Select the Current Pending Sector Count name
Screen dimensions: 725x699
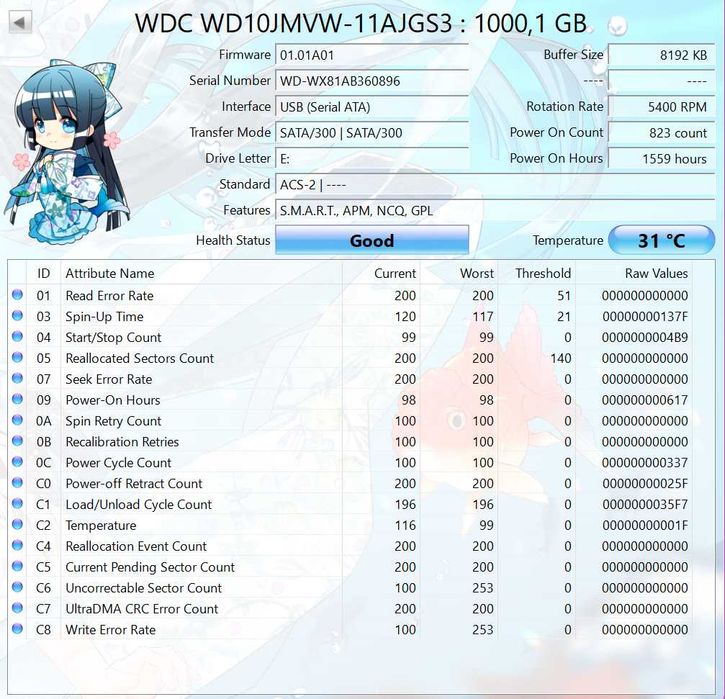(150, 567)
